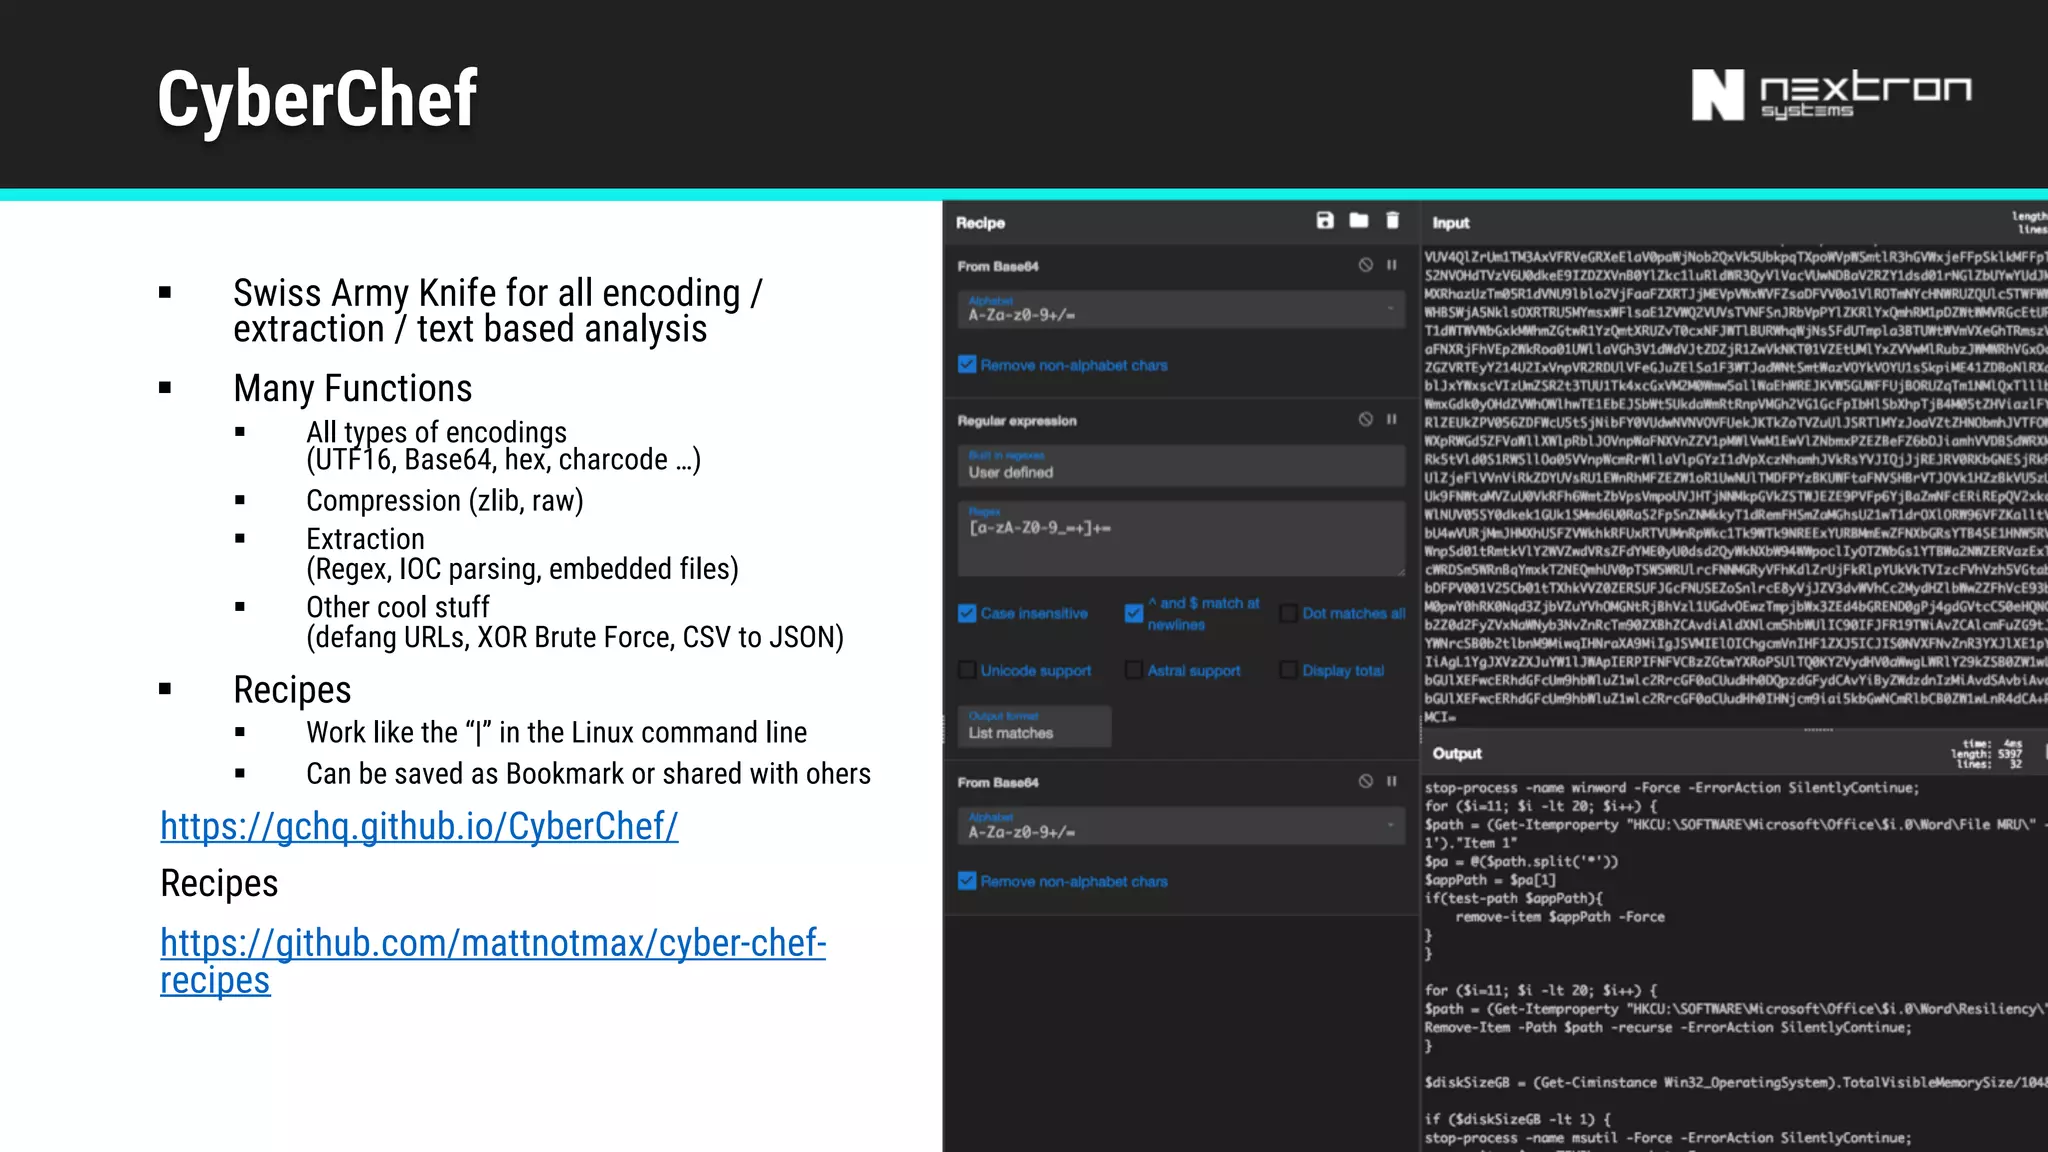Click the Nextron Systems logo

1831,95
